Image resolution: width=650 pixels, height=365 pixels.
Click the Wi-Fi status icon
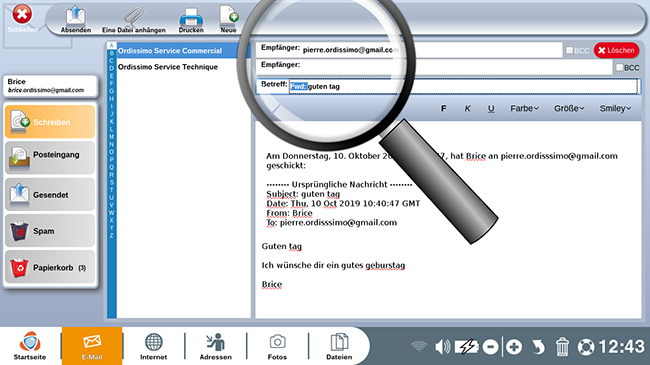[x=419, y=346]
